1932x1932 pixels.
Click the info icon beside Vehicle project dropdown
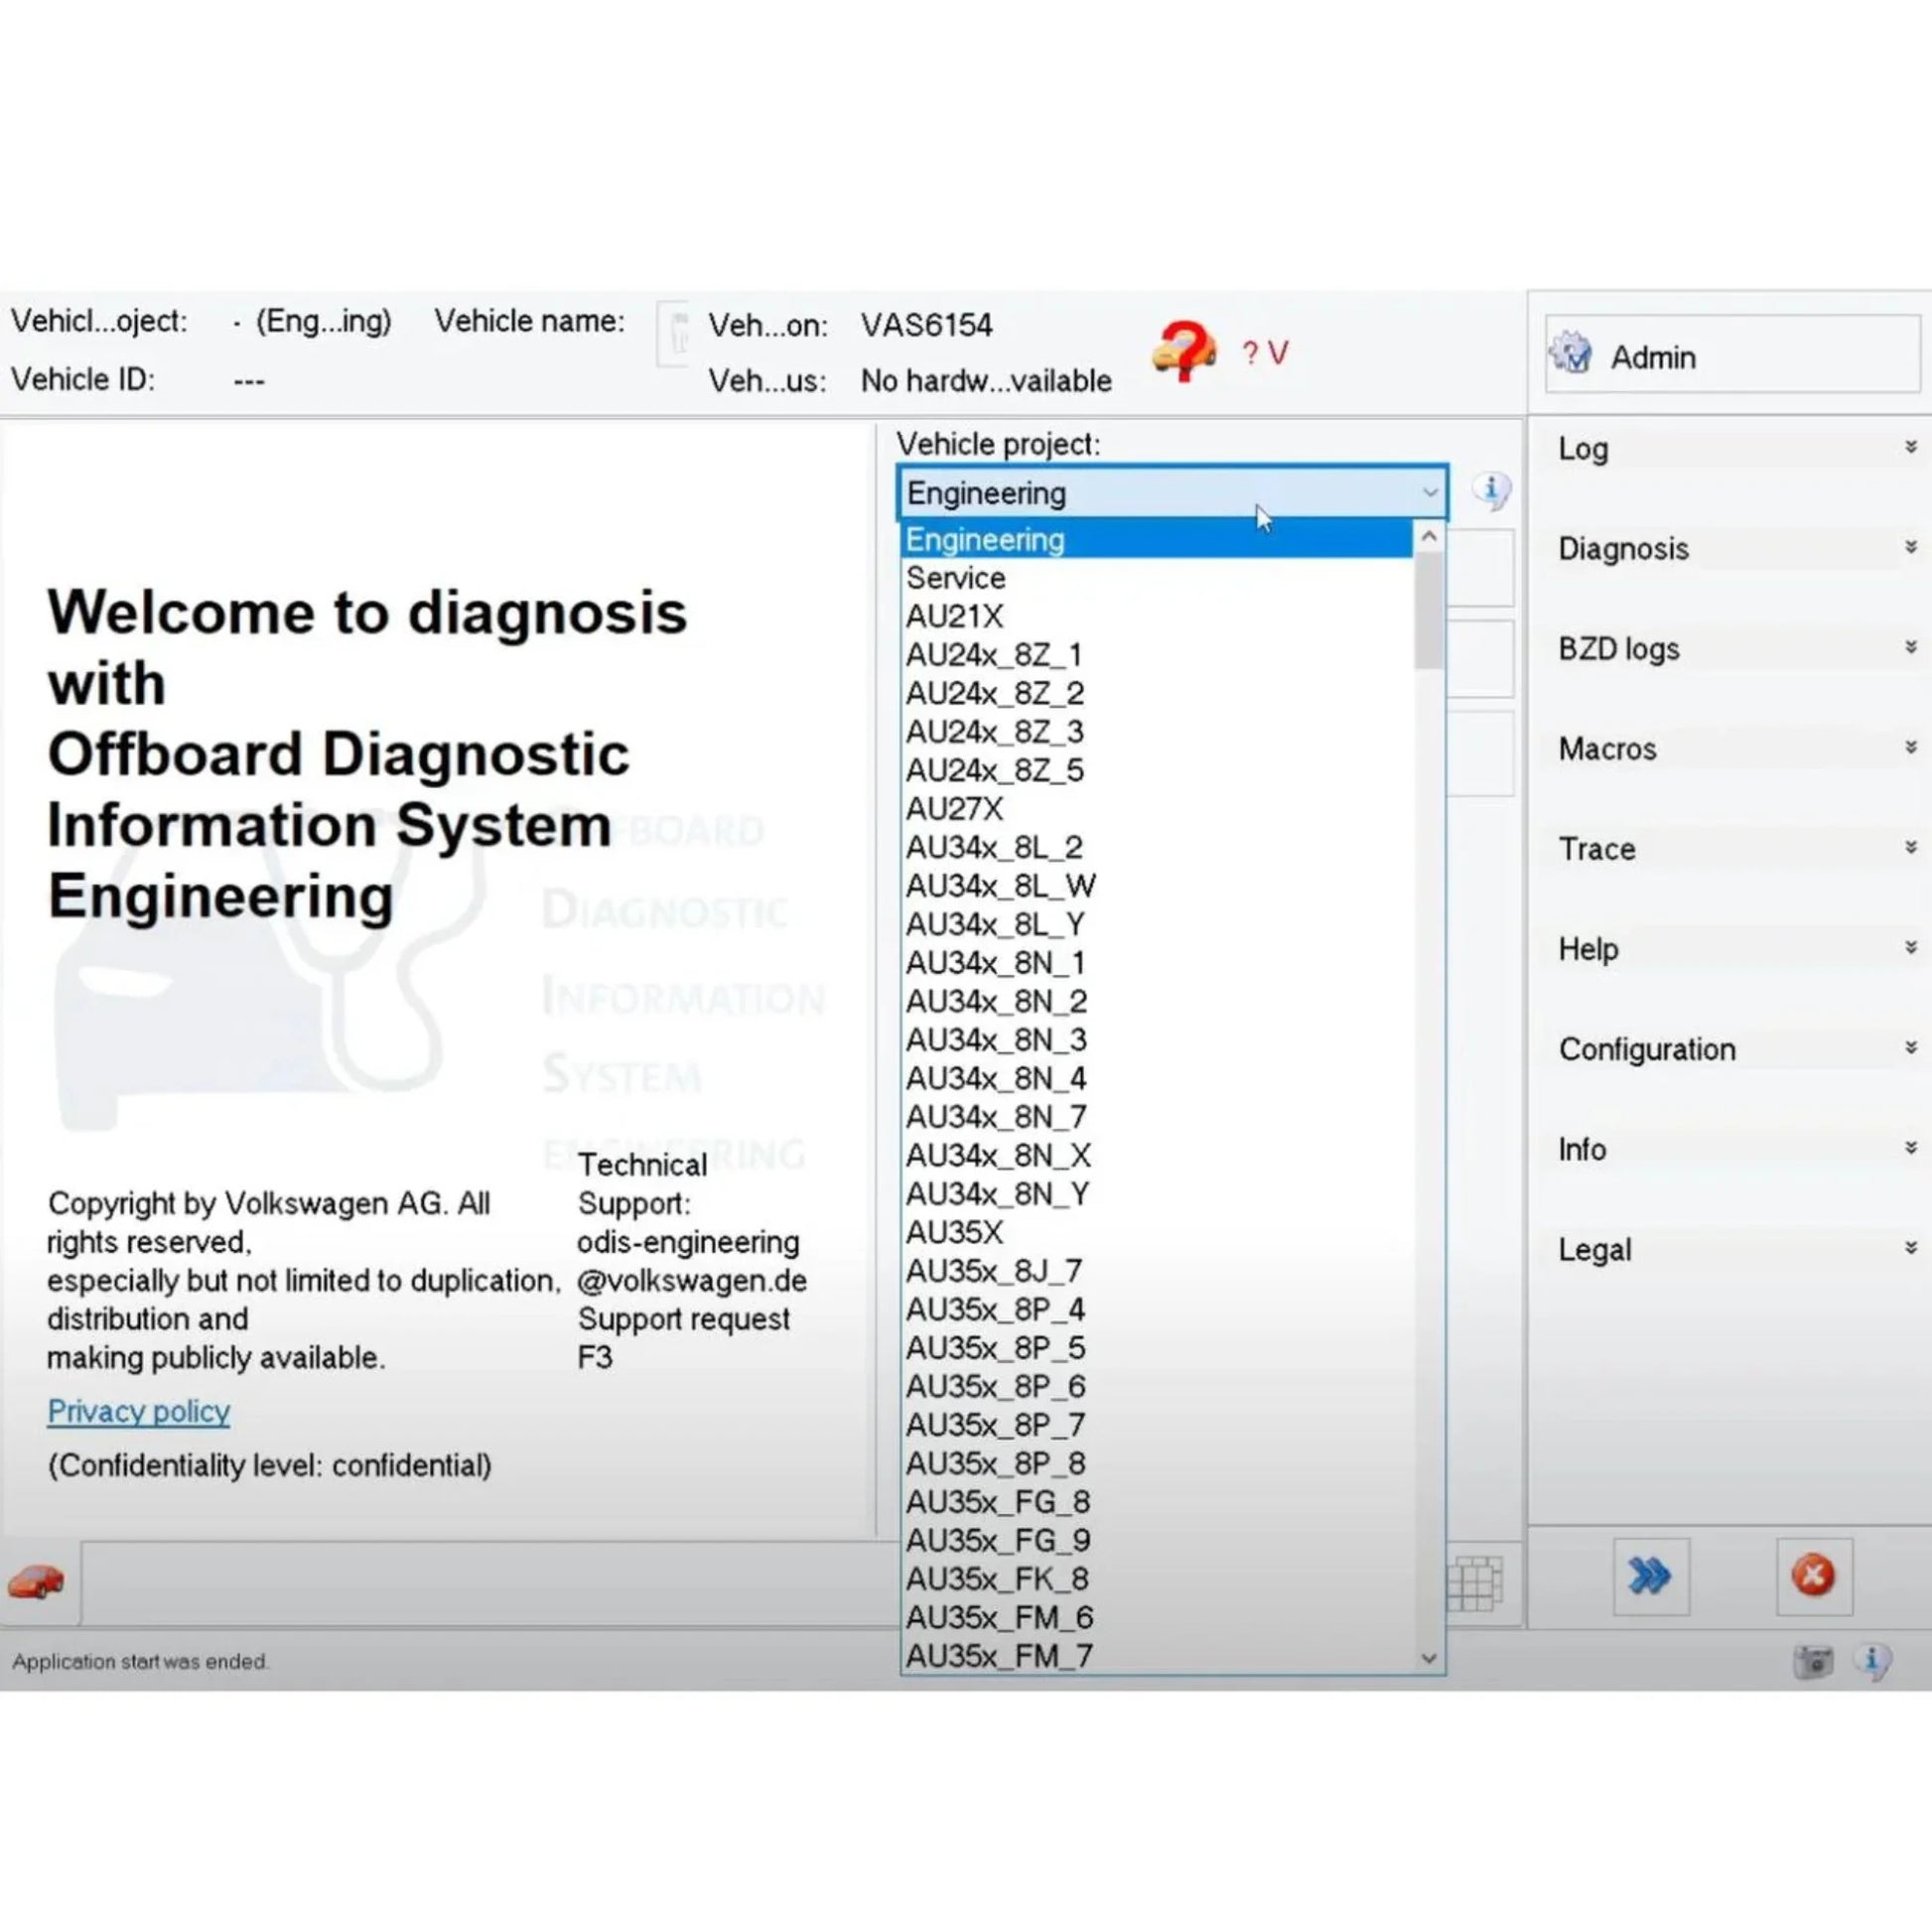pos(1492,491)
